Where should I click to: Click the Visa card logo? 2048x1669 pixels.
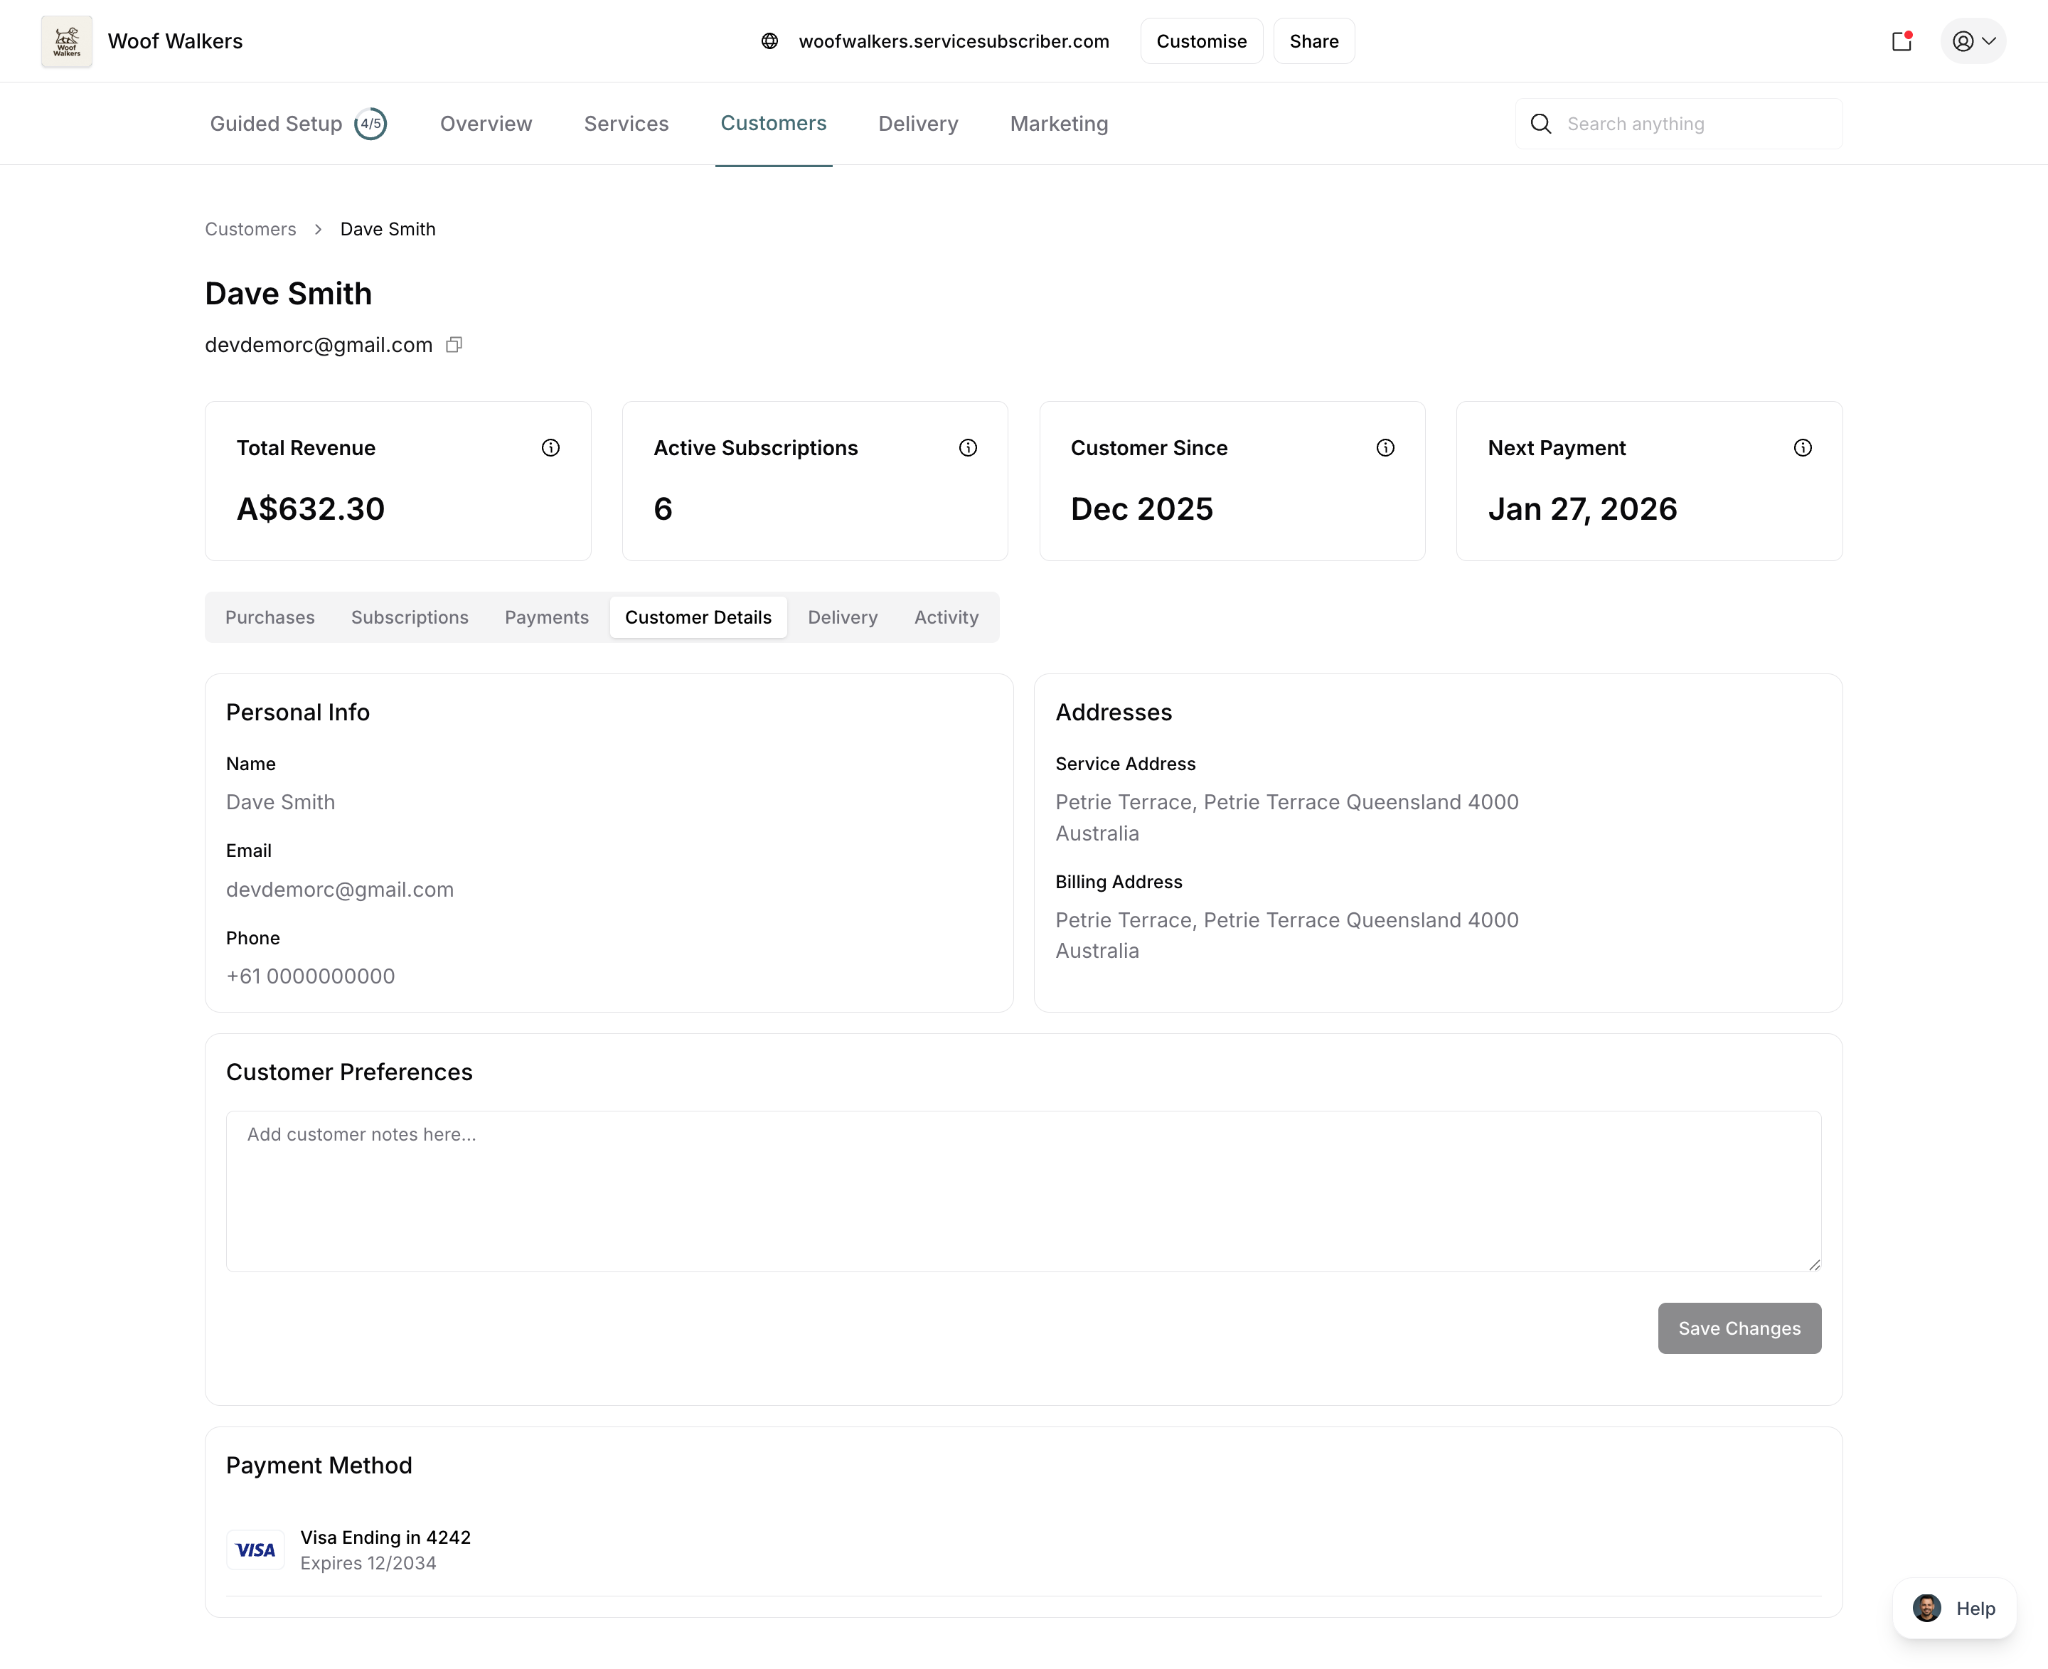tap(255, 1550)
